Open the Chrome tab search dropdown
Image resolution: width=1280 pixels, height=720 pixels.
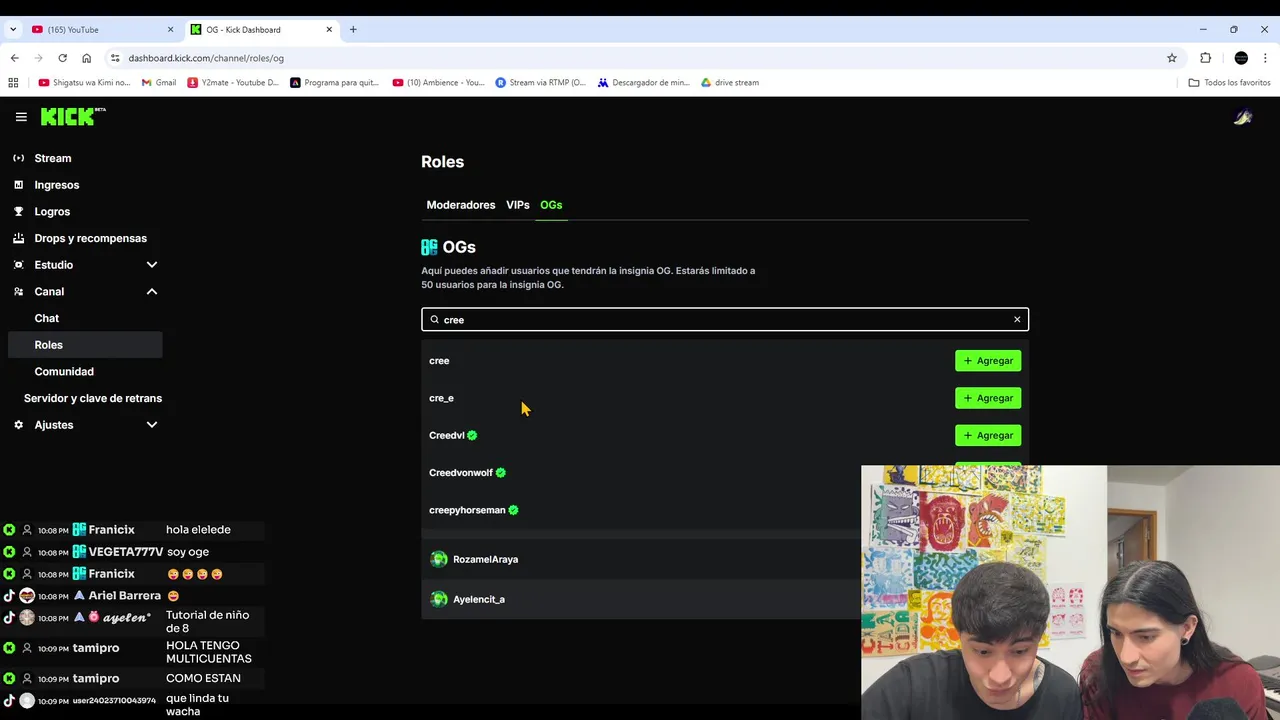pyautogui.click(x=14, y=30)
